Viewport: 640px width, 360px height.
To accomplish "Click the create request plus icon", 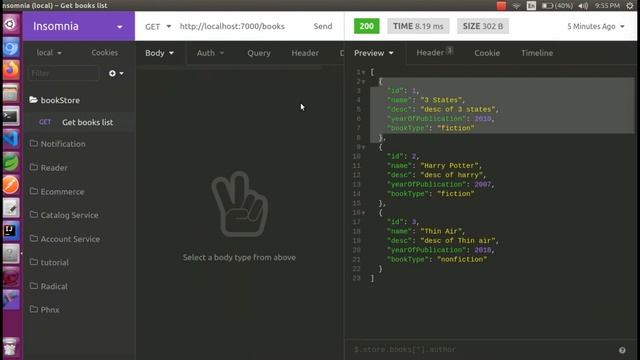I will point(112,73).
